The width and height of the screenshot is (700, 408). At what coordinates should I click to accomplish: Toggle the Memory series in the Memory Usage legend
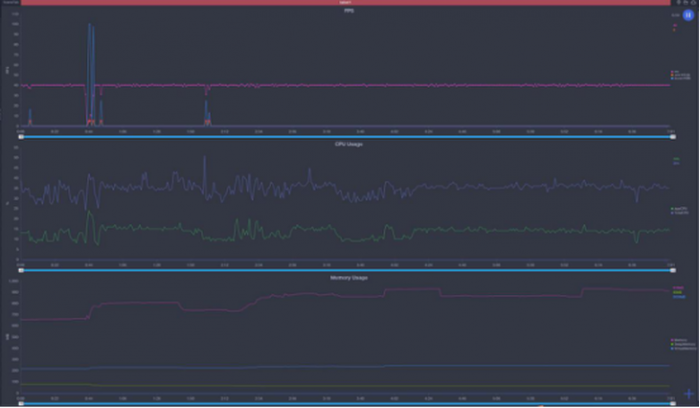pyautogui.click(x=676, y=340)
